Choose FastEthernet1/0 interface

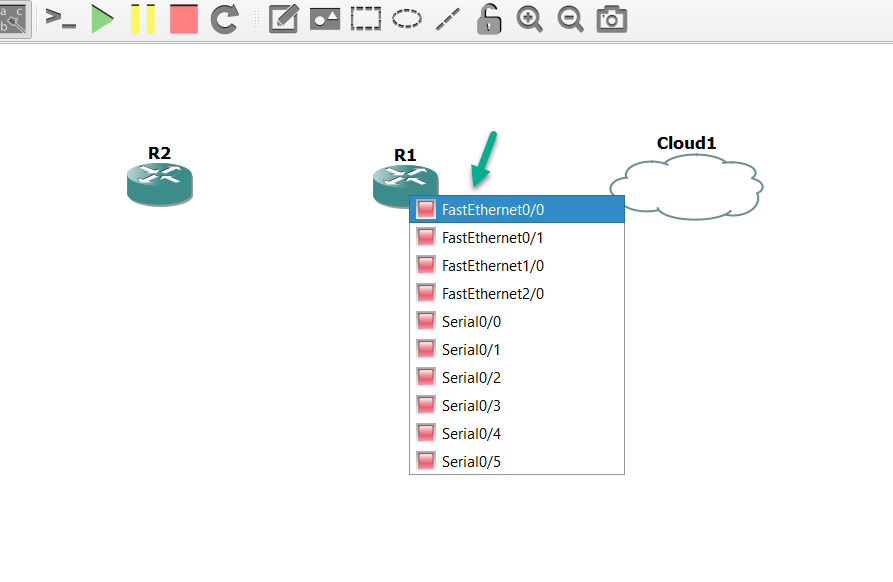point(517,265)
